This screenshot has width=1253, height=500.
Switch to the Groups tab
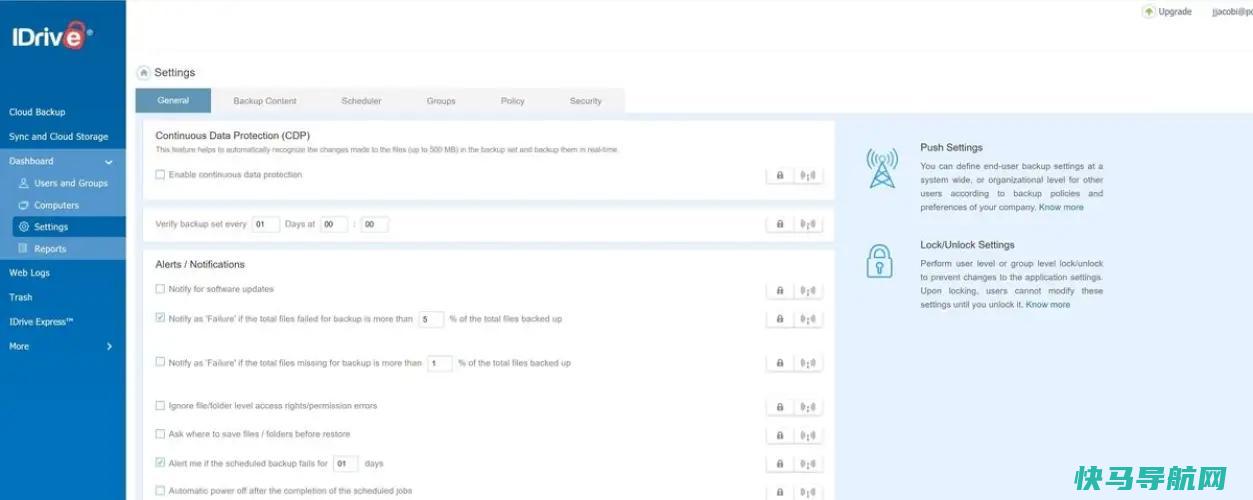pos(441,101)
